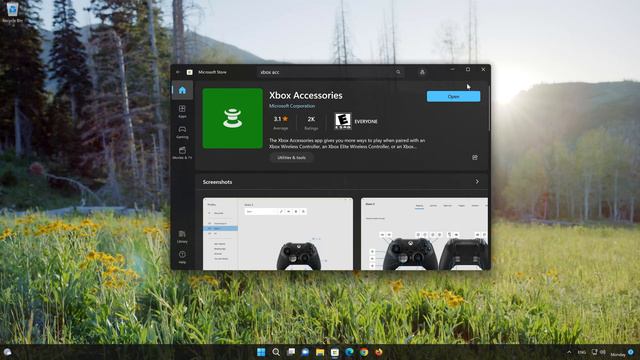Select the Recycle Bin desktop icon
Image resolution: width=640 pixels, height=360 pixels.
coord(13,13)
